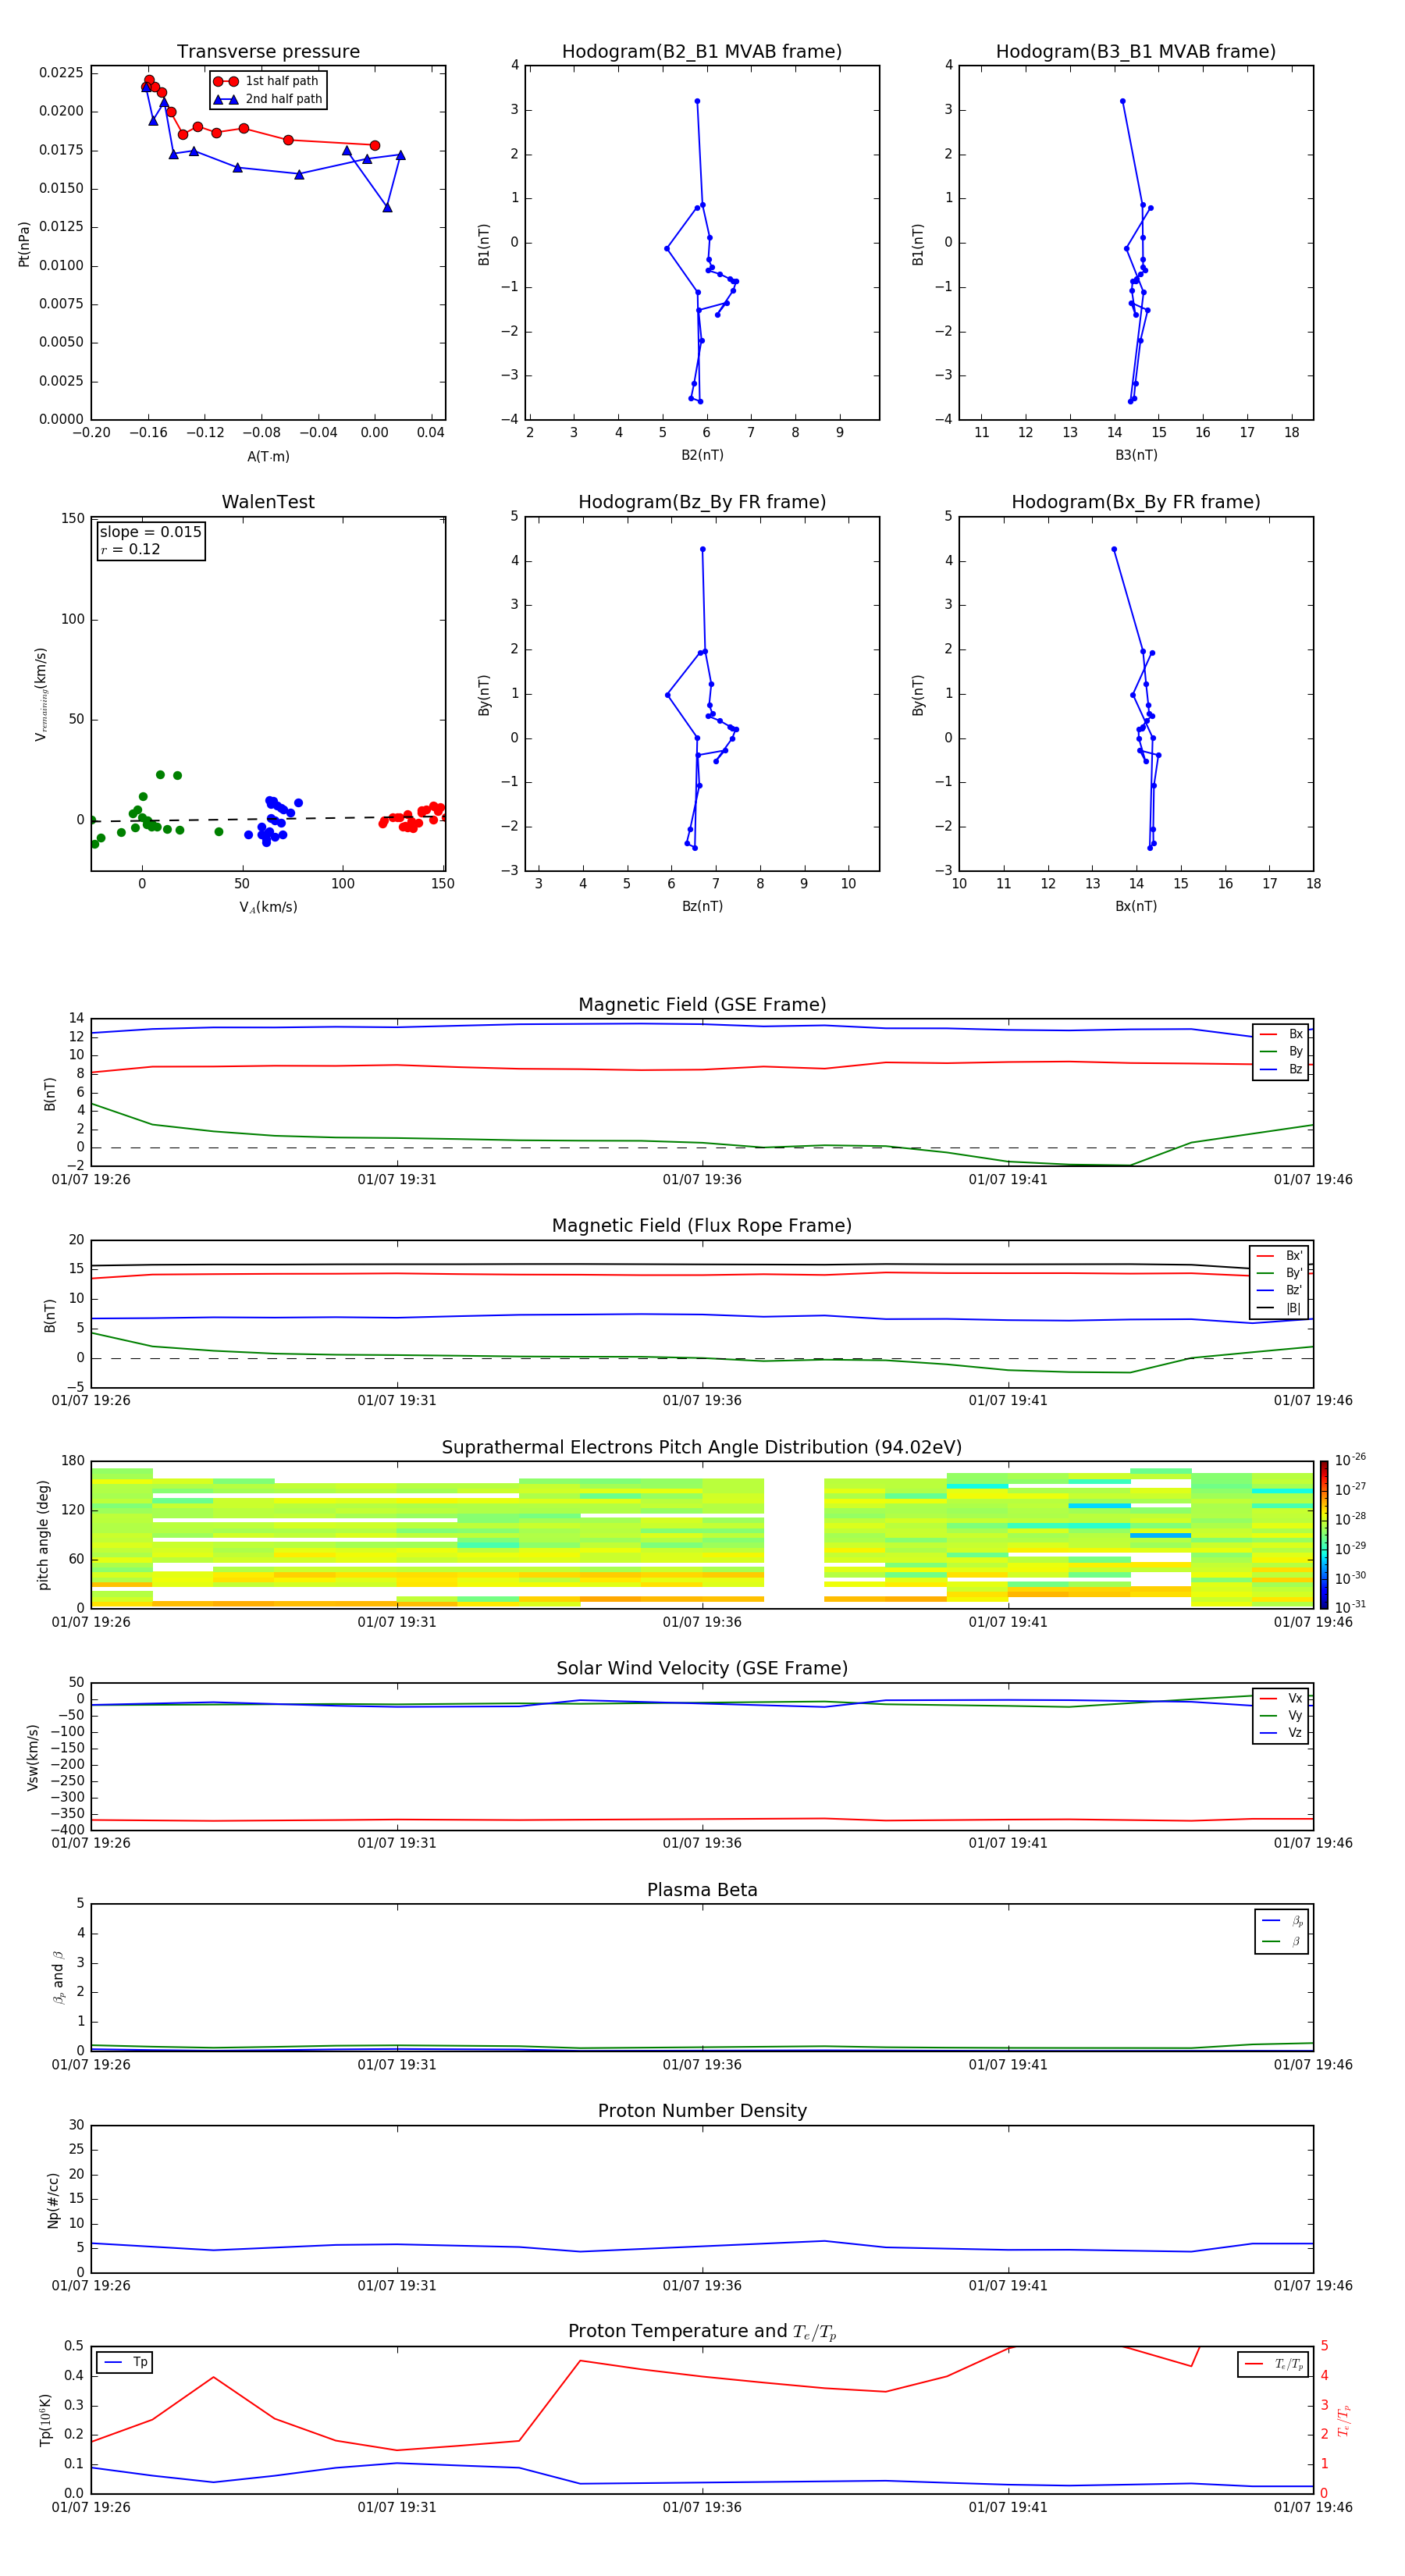Select the '2nd half path' legend entry

[x=269, y=99]
